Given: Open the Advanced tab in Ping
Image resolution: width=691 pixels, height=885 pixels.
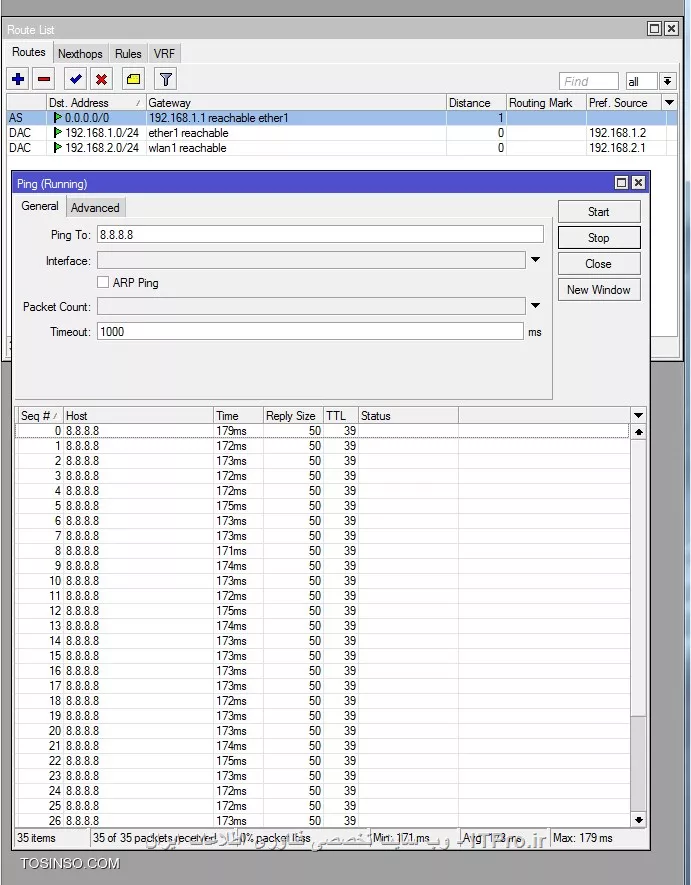Looking at the screenshot, I should point(95,207).
